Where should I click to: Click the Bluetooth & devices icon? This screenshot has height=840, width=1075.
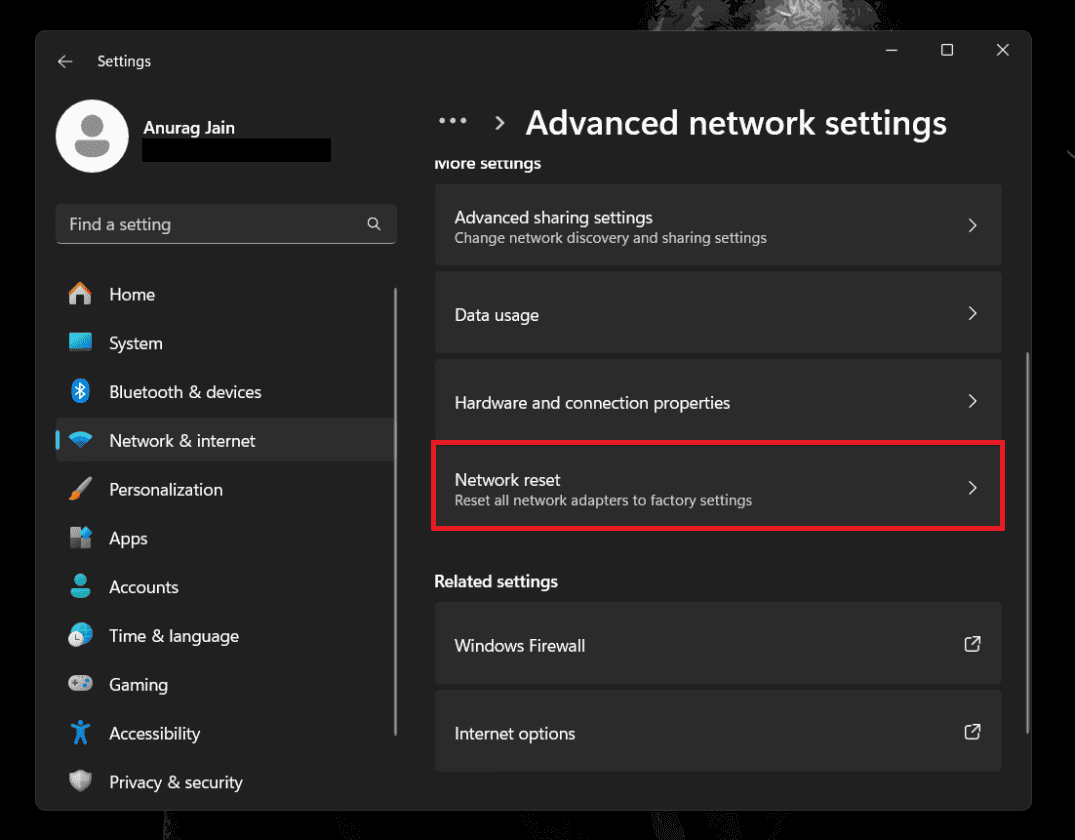click(x=79, y=391)
